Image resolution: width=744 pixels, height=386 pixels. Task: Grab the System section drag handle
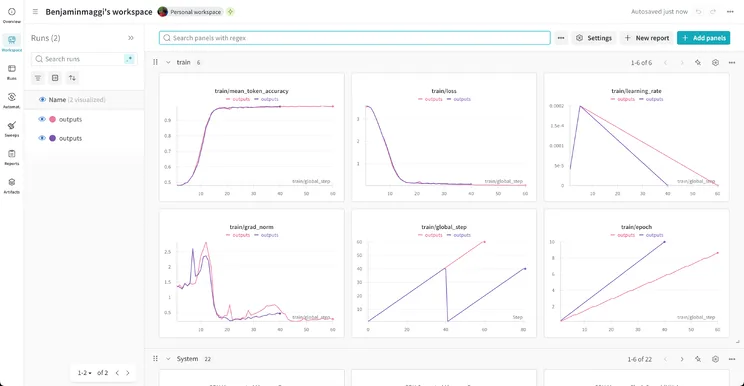tap(155, 359)
